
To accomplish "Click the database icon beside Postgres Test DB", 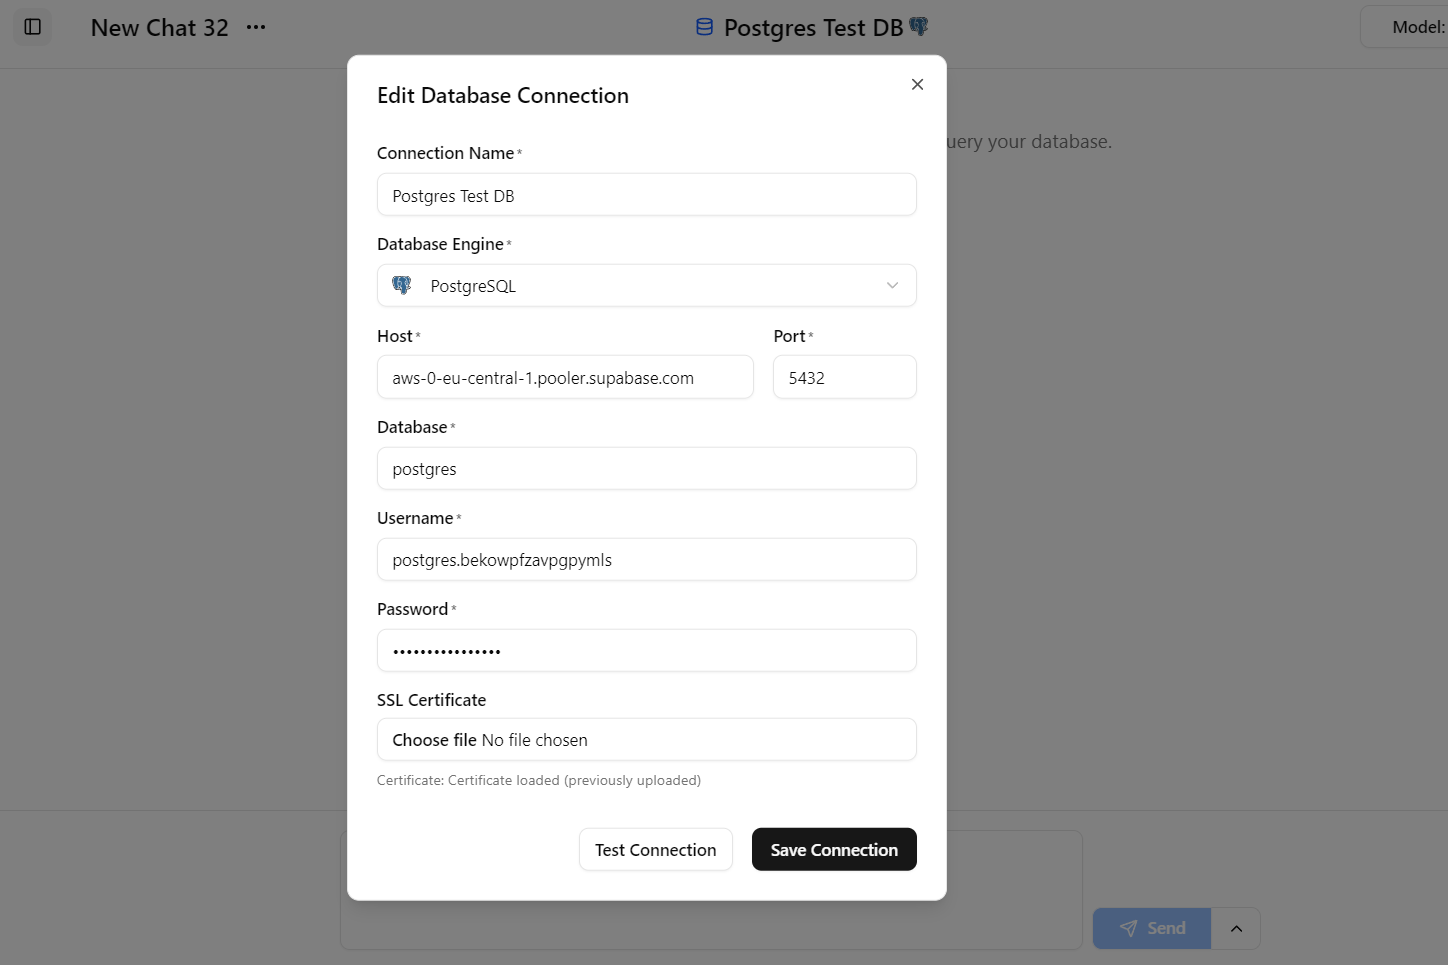I will click(x=704, y=27).
